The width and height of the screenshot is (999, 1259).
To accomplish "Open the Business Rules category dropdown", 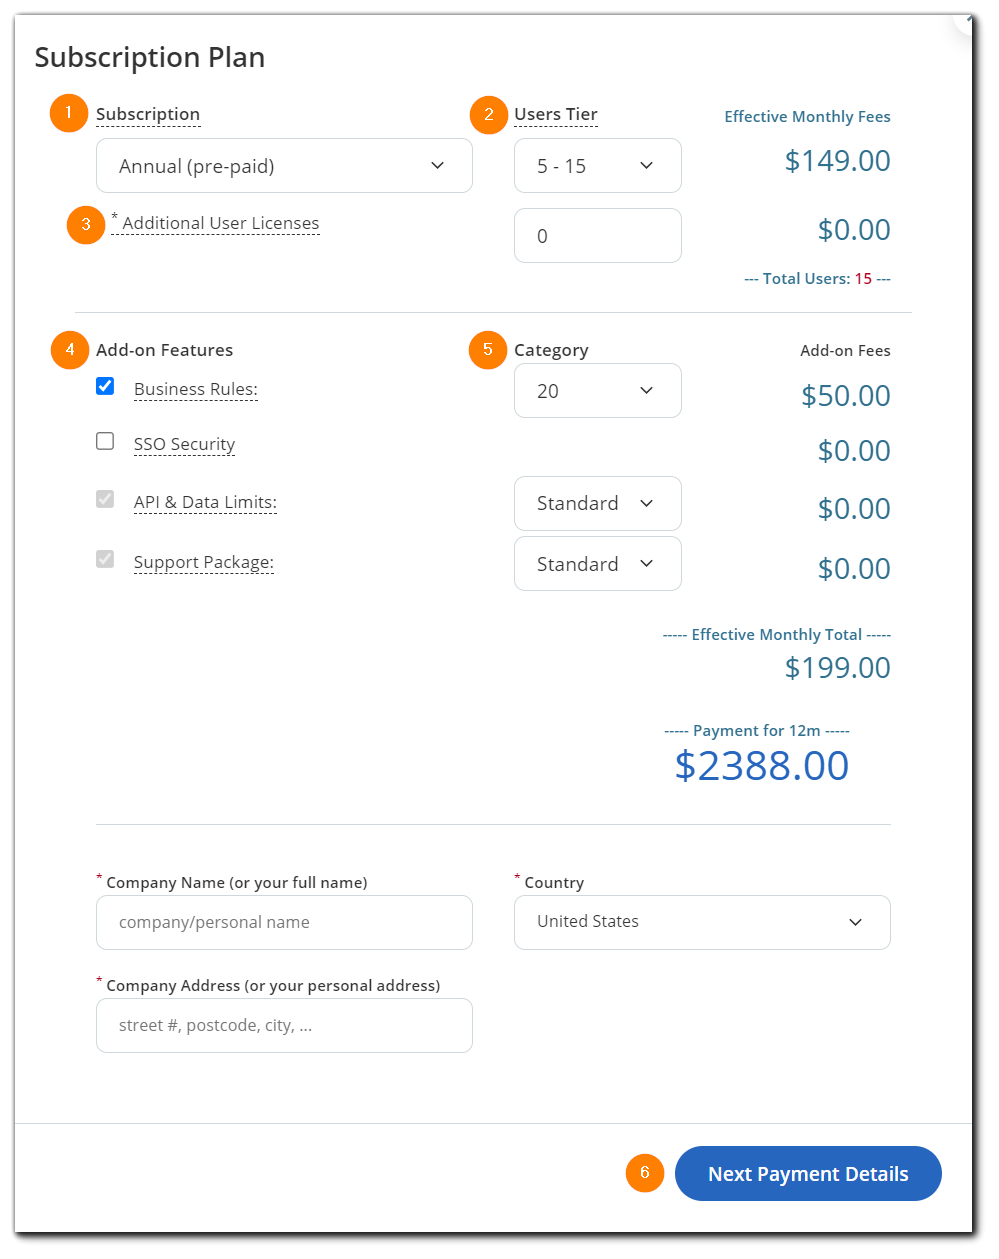I will (597, 391).
